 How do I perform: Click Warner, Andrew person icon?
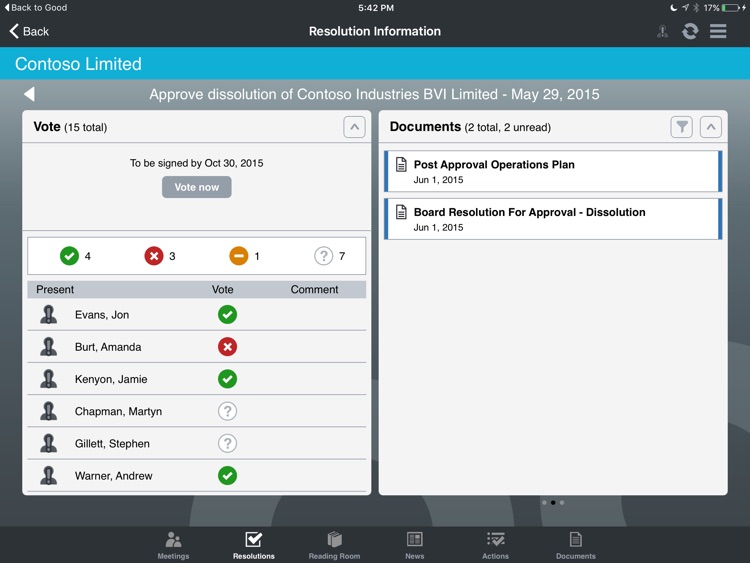[x=48, y=475]
